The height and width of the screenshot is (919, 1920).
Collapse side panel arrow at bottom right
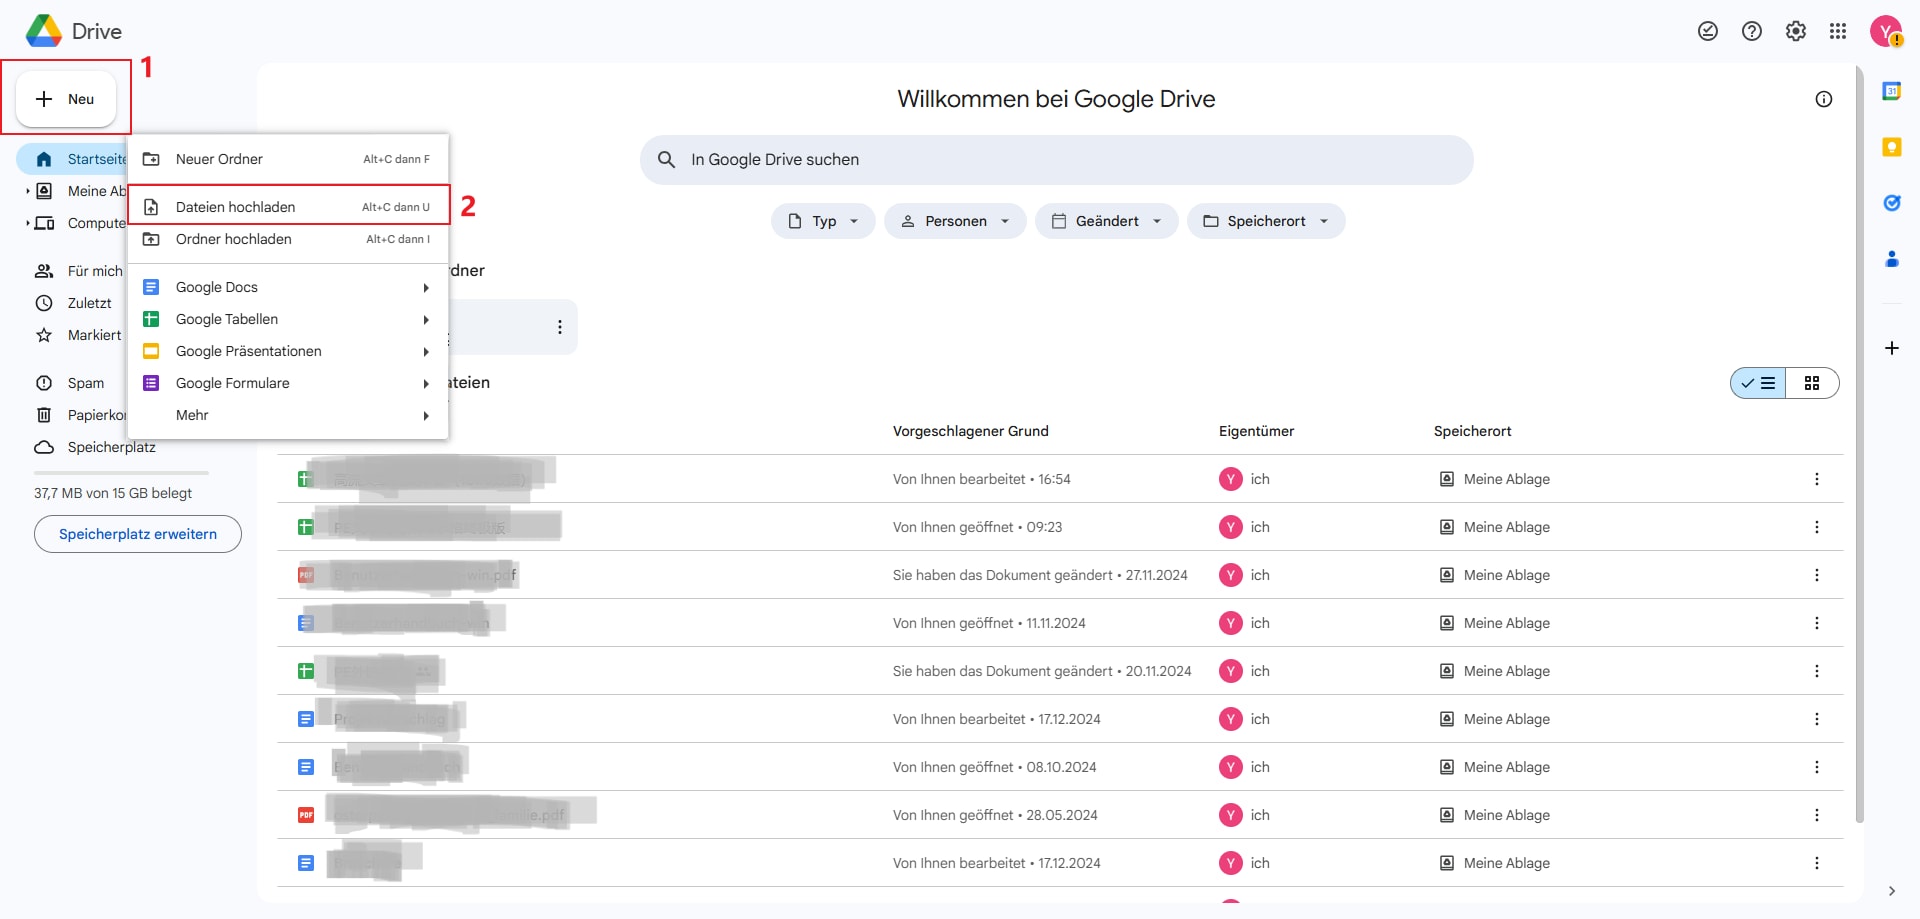click(x=1892, y=891)
